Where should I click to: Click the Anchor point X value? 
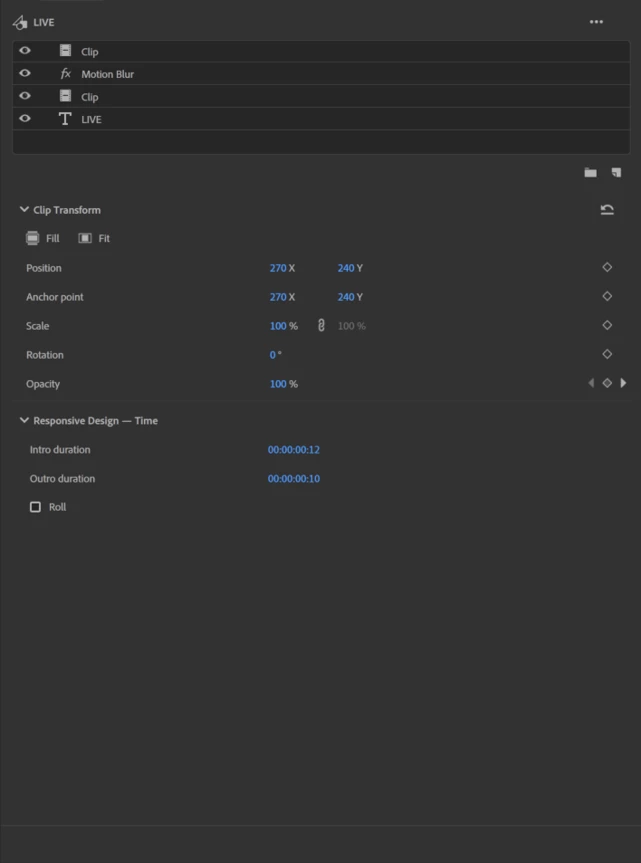[278, 297]
